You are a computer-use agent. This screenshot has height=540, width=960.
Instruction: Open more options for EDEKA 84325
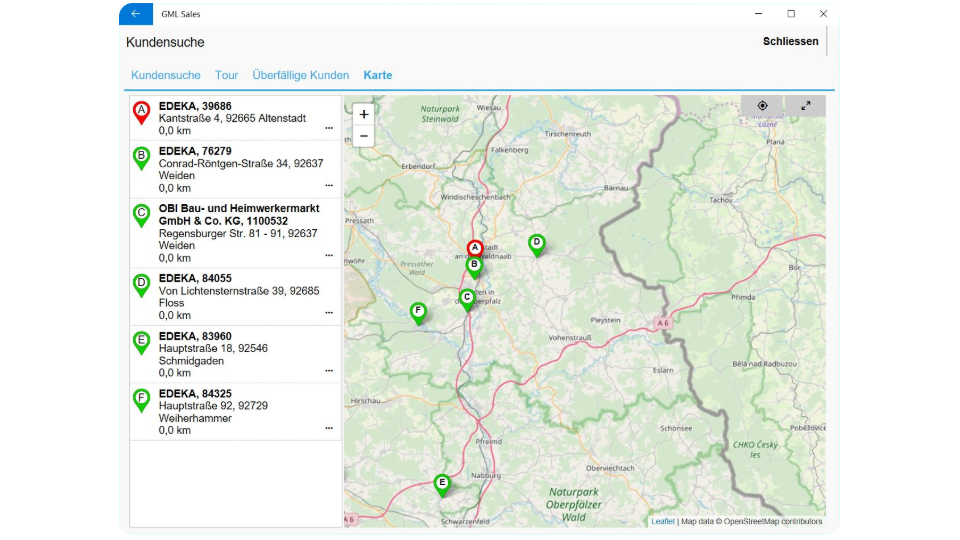[x=329, y=428]
